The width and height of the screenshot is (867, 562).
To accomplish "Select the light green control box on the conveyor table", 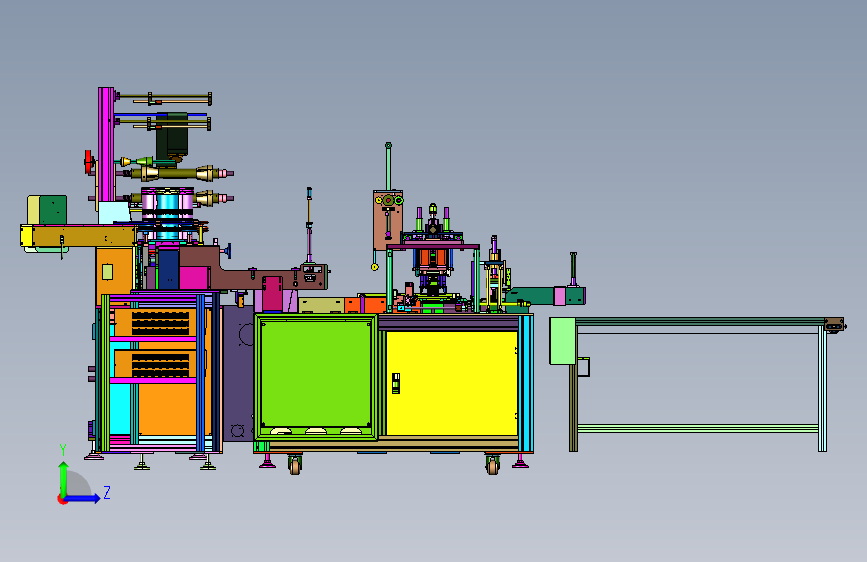I will click(x=563, y=341).
